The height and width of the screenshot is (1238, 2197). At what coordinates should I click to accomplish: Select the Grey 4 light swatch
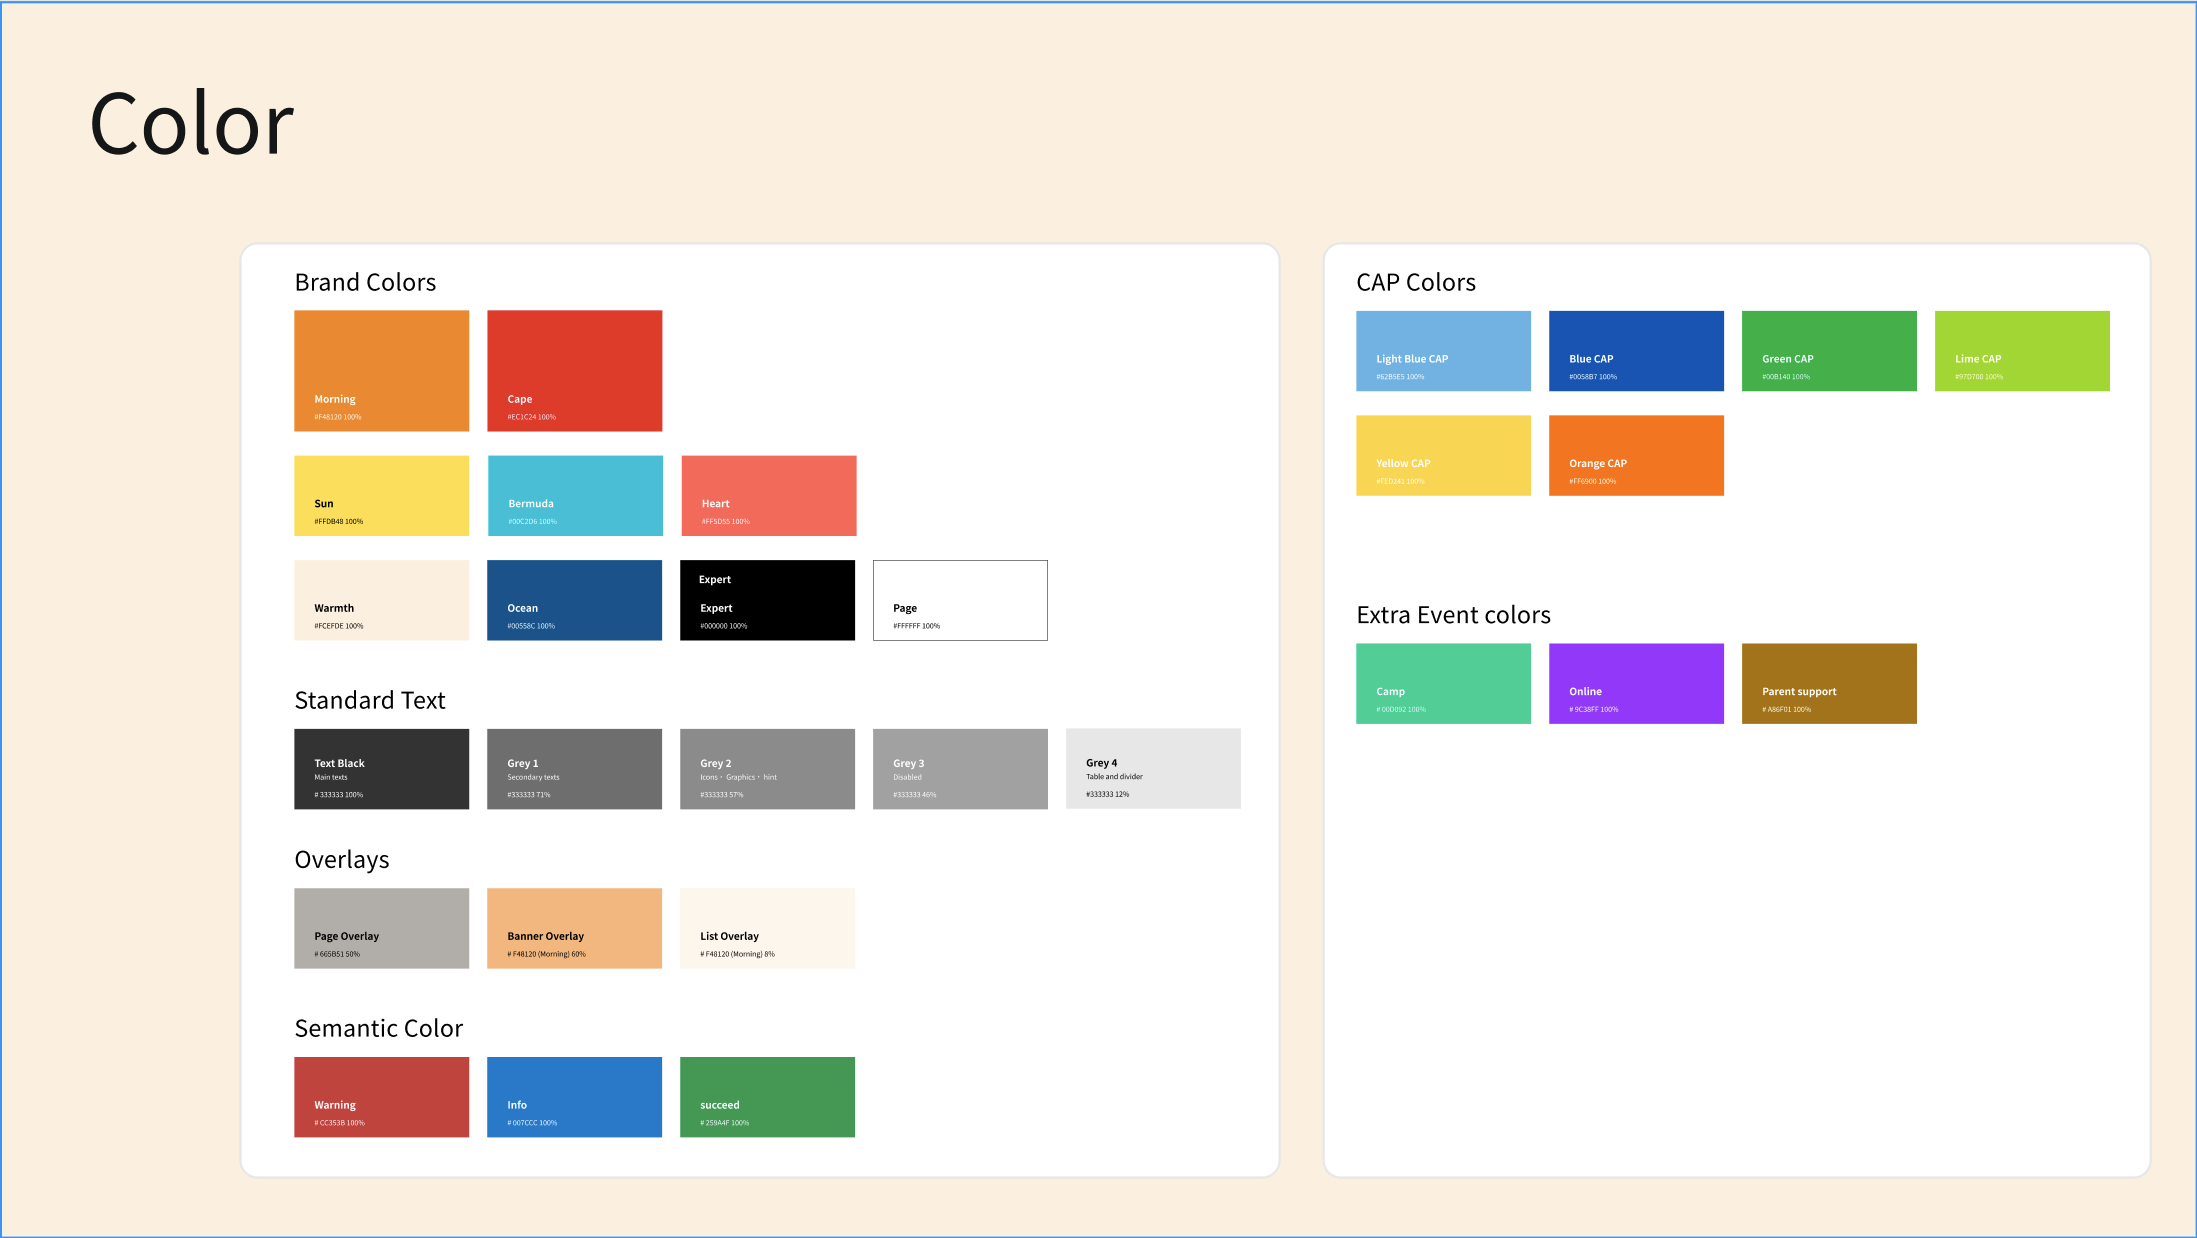pyautogui.click(x=1153, y=768)
